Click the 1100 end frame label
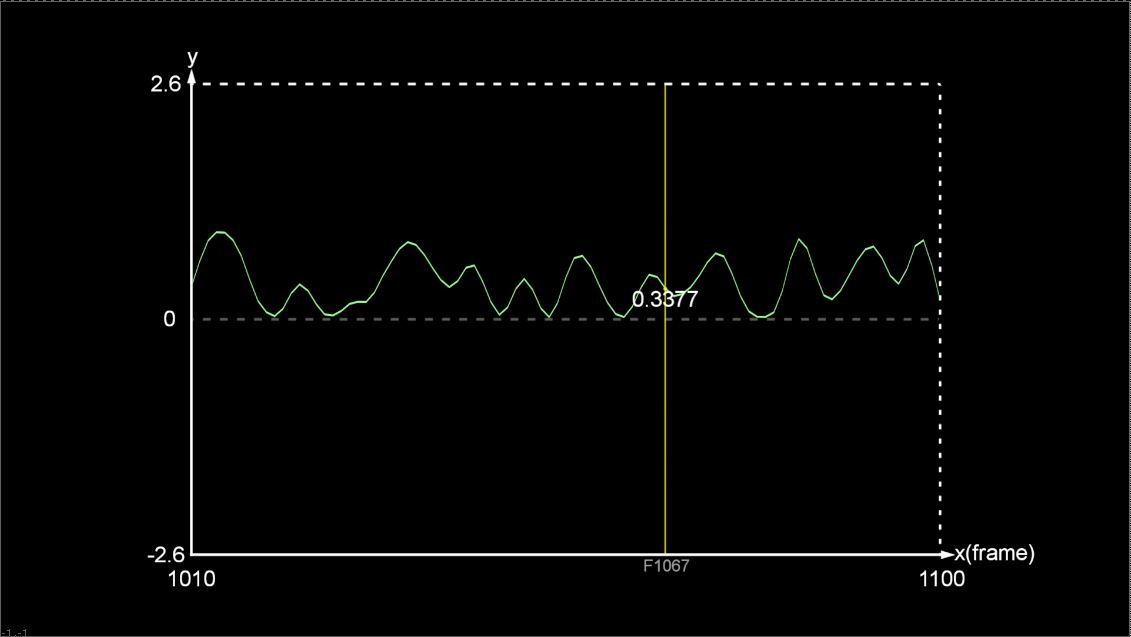This screenshot has height=637, width=1131. (940, 579)
